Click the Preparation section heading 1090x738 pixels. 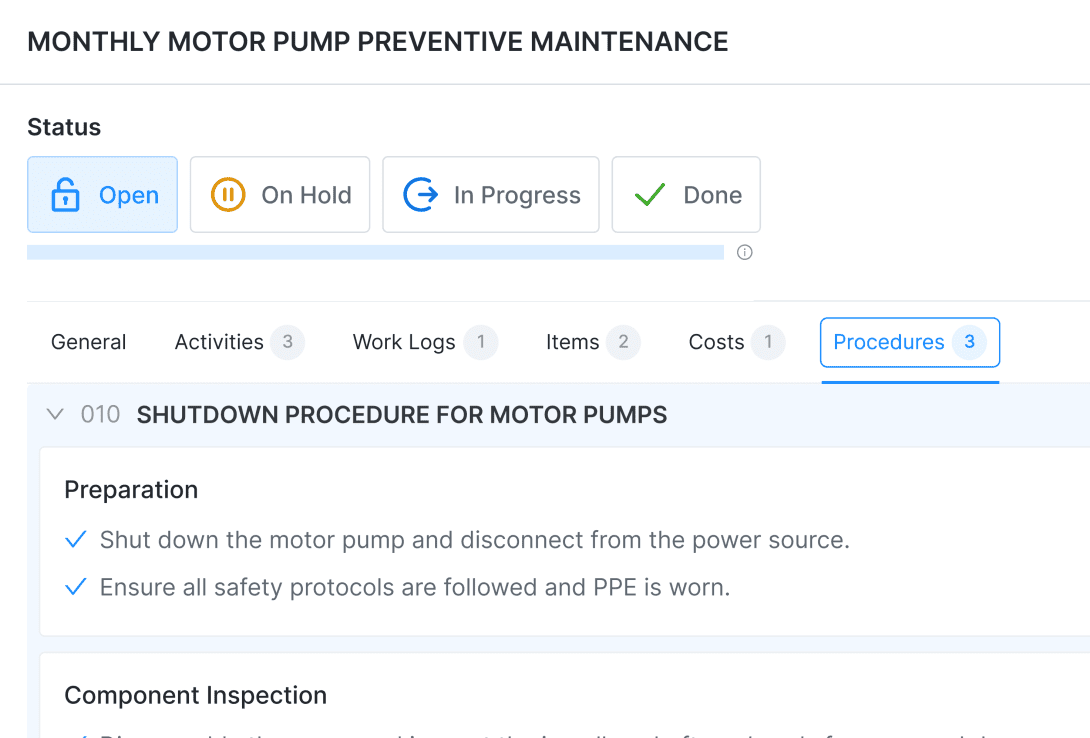click(131, 490)
